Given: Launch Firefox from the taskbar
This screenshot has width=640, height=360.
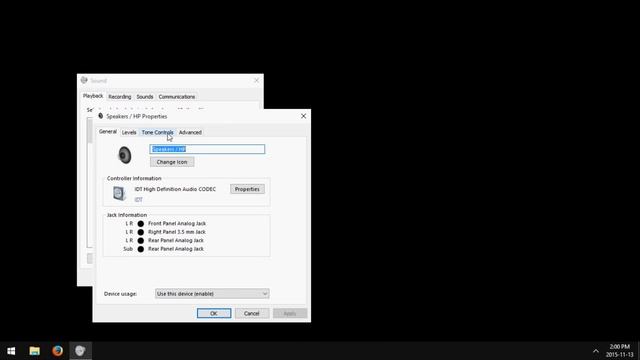Looking at the screenshot, I should coord(58,351).
